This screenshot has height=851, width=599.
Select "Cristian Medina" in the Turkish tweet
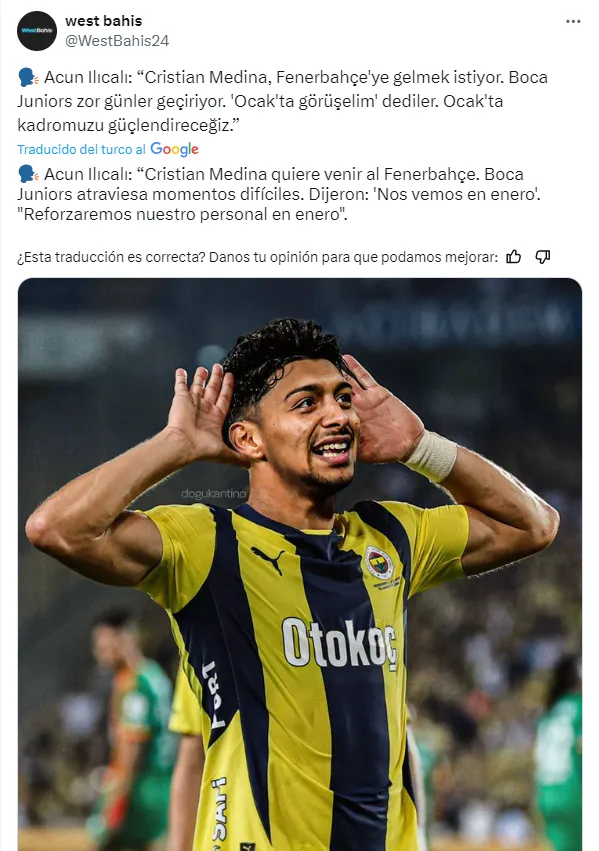point(207,78)
